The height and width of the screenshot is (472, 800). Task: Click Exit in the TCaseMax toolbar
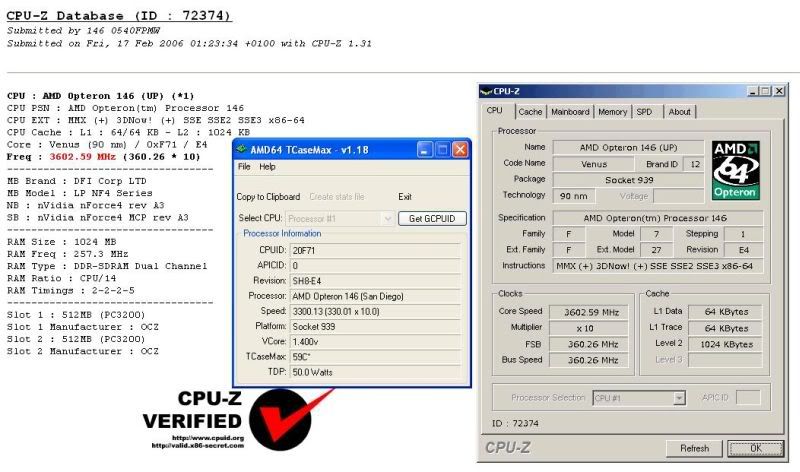tap(405, 197)
